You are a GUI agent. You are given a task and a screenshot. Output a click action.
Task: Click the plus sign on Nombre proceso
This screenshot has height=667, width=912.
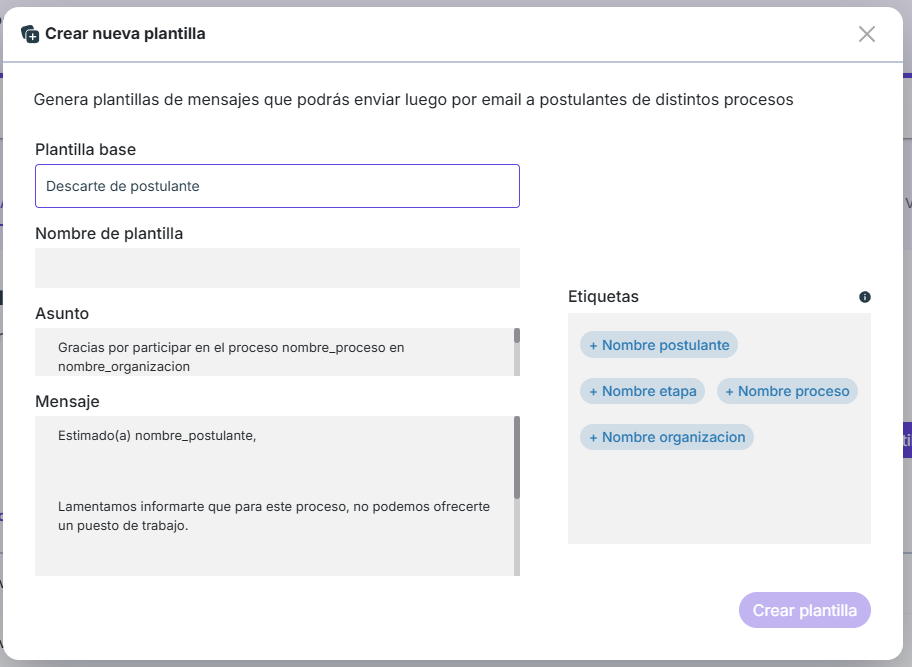click(x=729, y=392)
